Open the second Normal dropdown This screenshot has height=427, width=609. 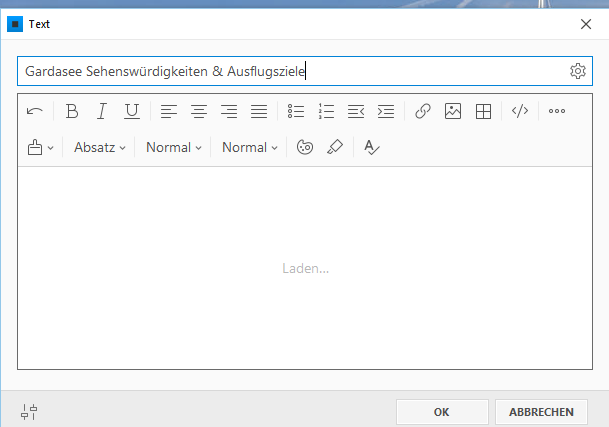coord(250,148)
